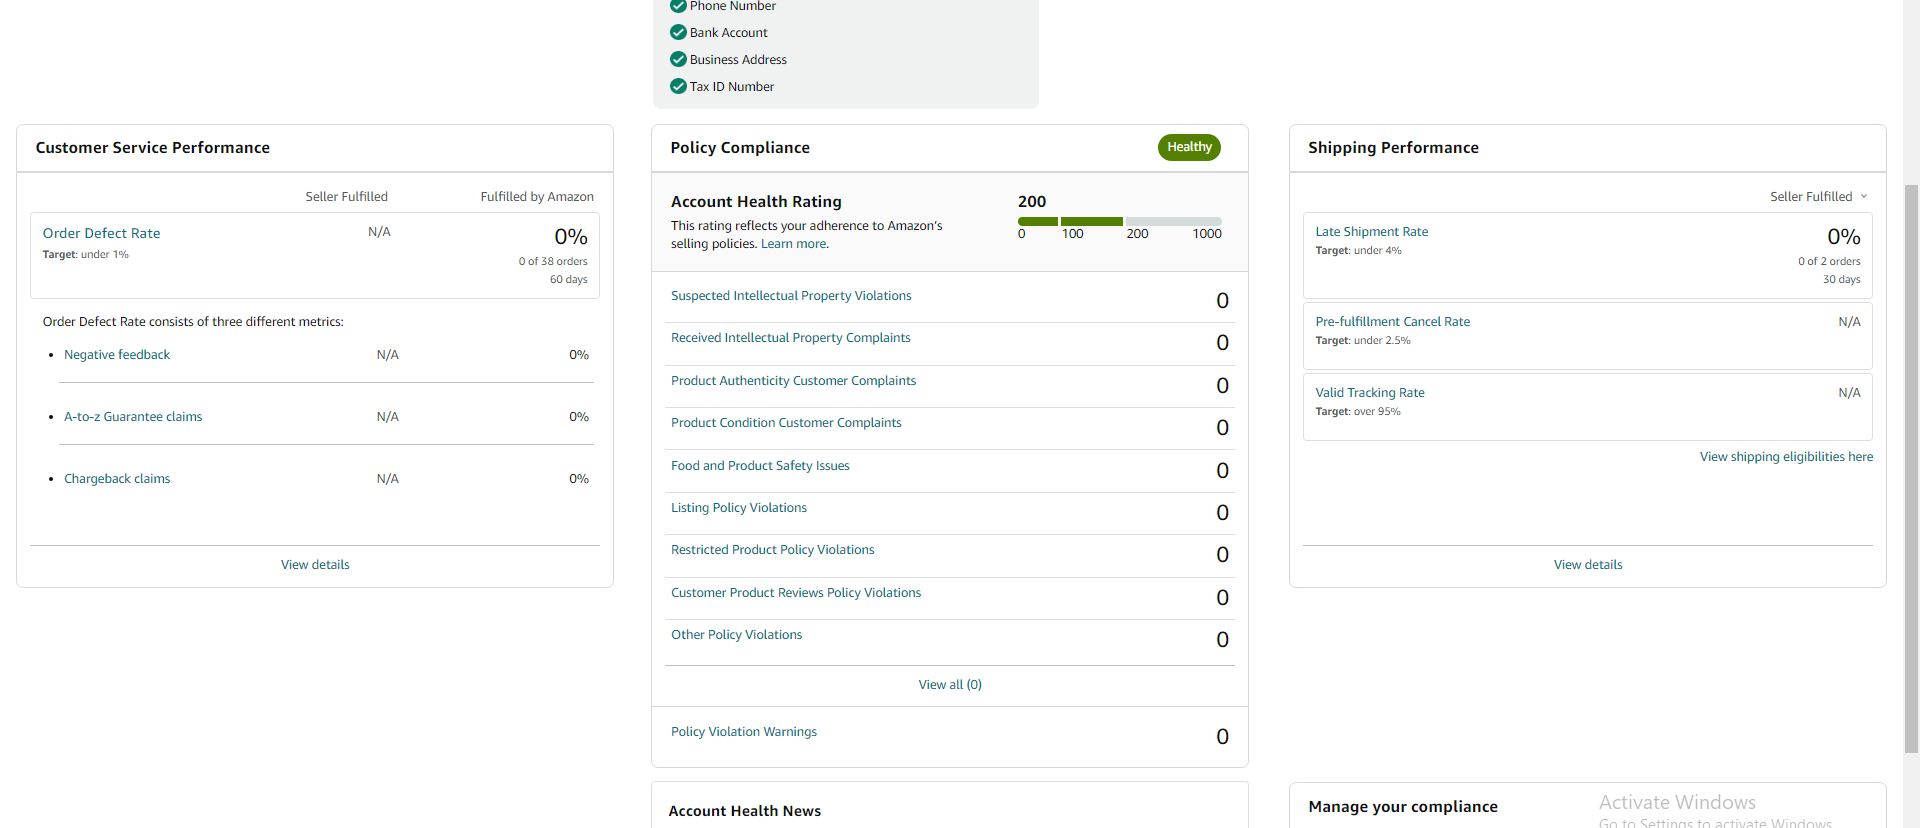Click View details under Shipping Performance
Image resolution: width=1920 pixels, height=828 pixels.
point(1588,565)
